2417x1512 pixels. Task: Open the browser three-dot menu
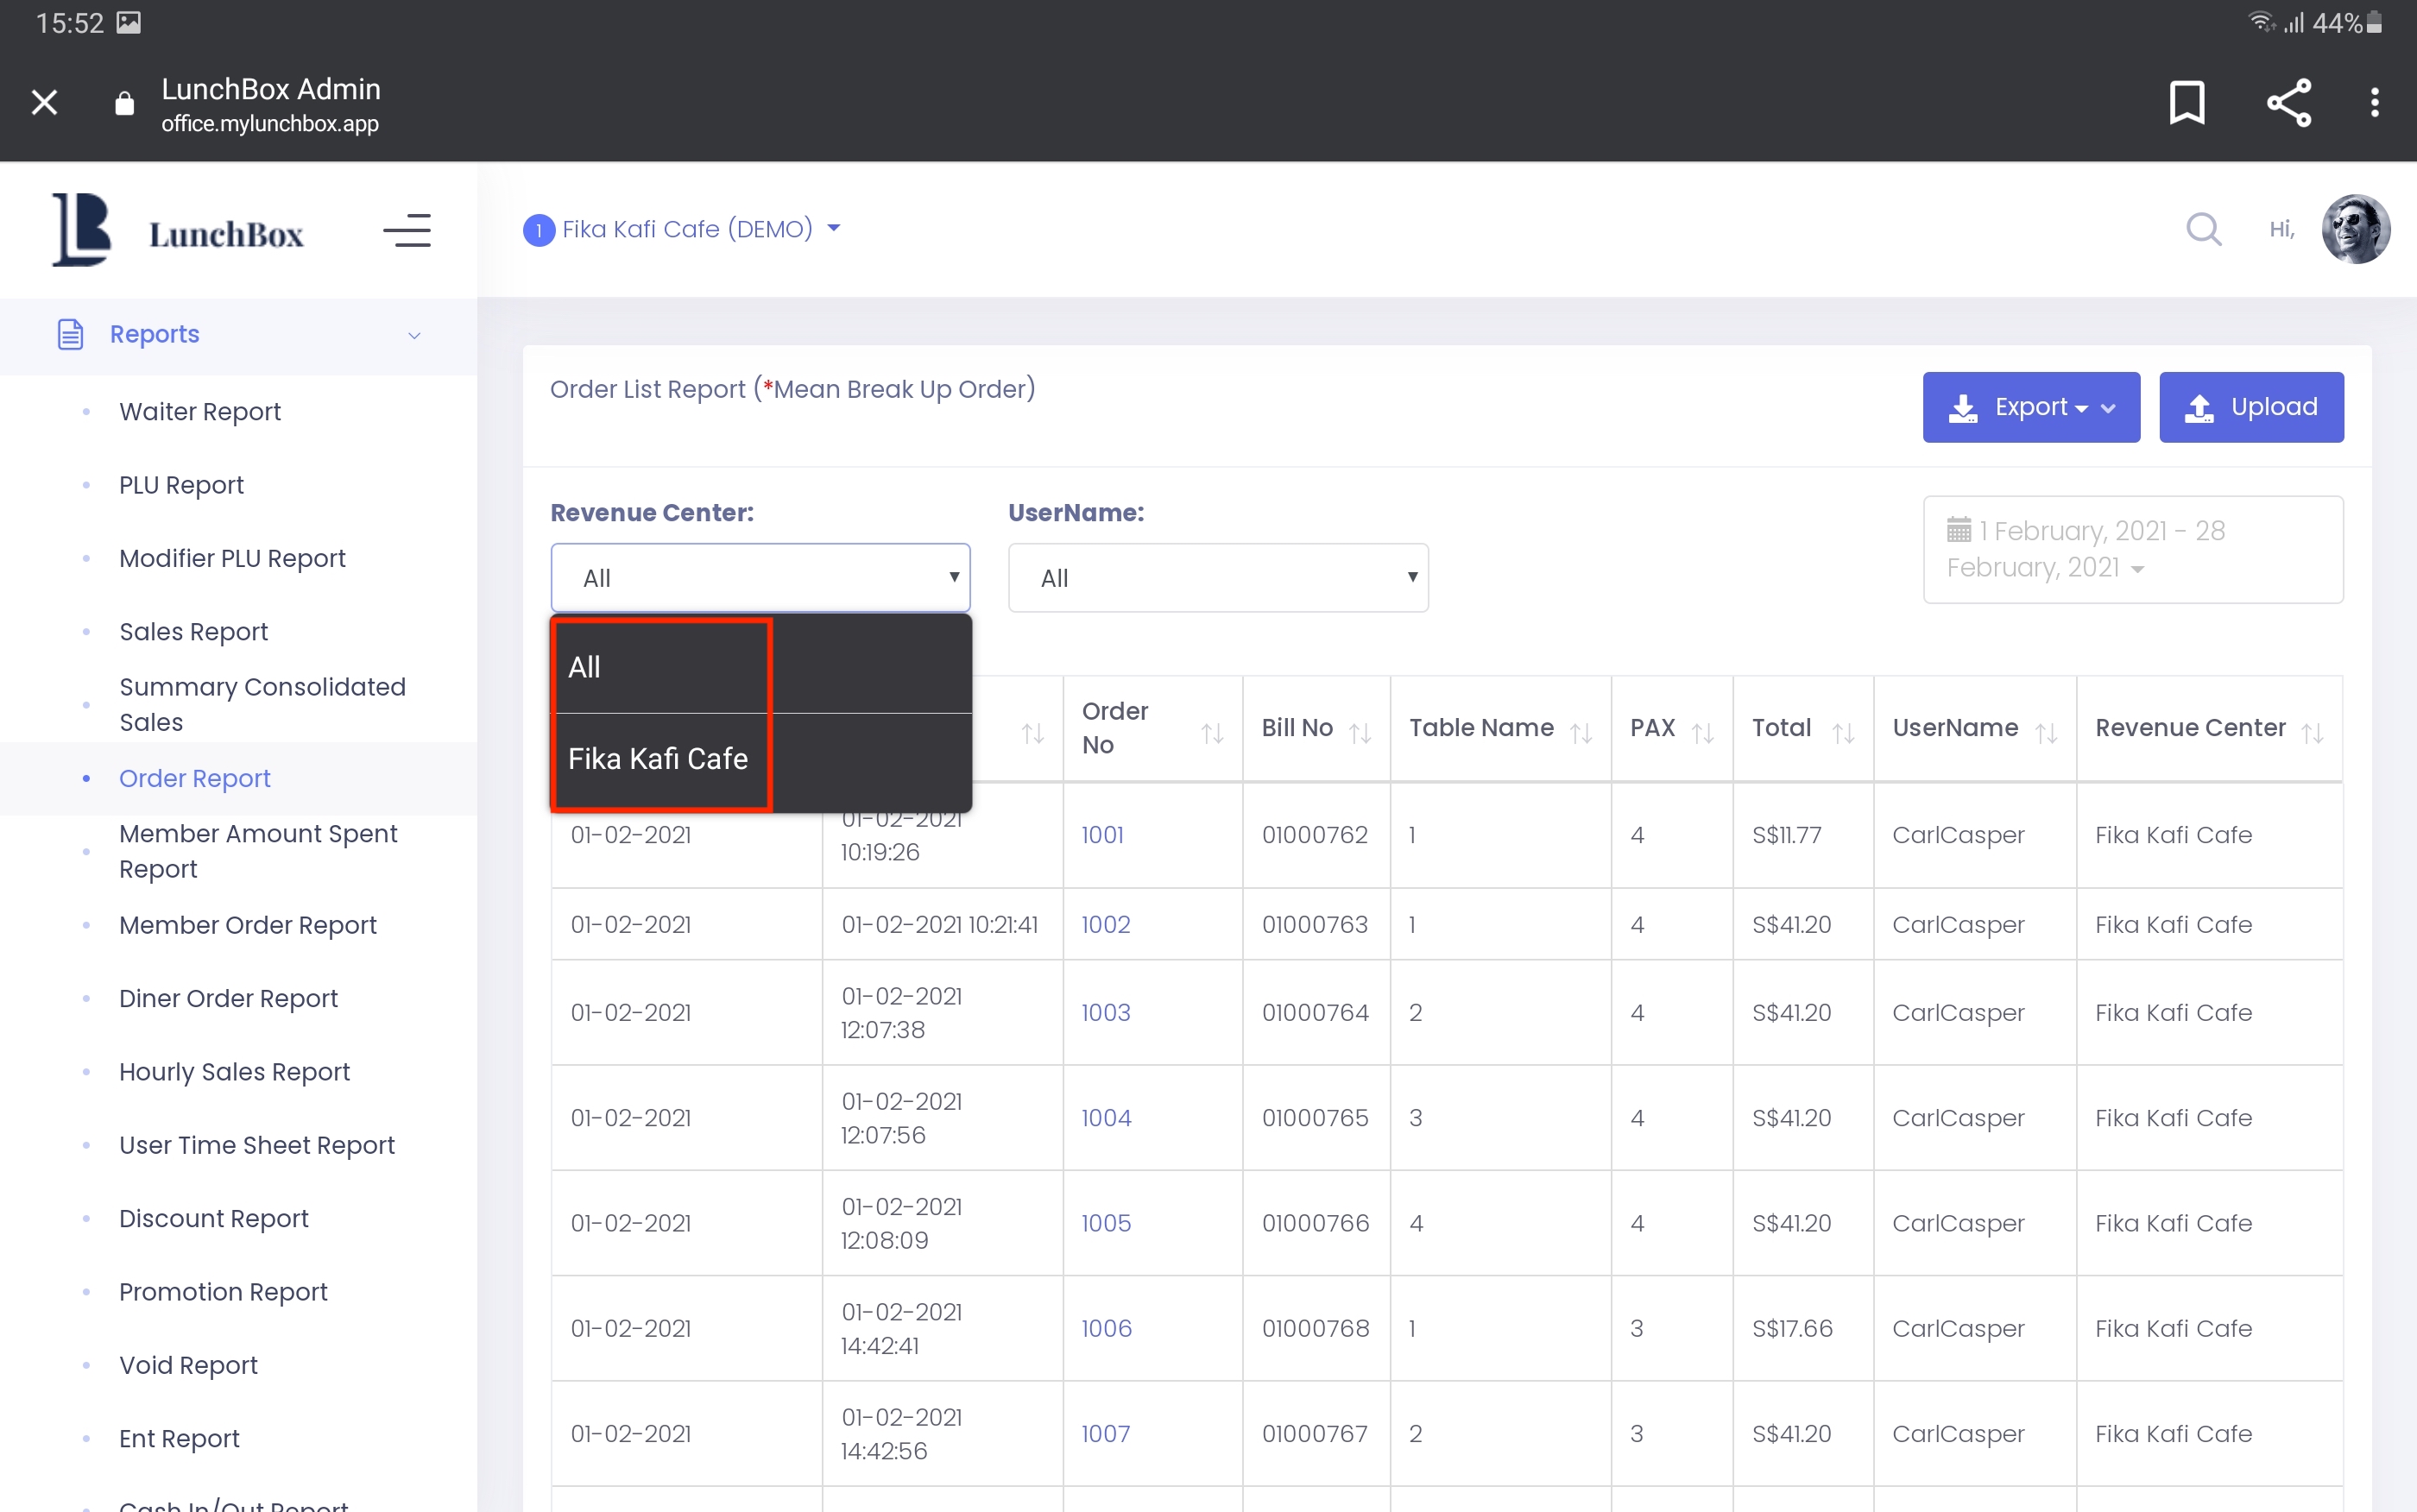point(2374,102)
